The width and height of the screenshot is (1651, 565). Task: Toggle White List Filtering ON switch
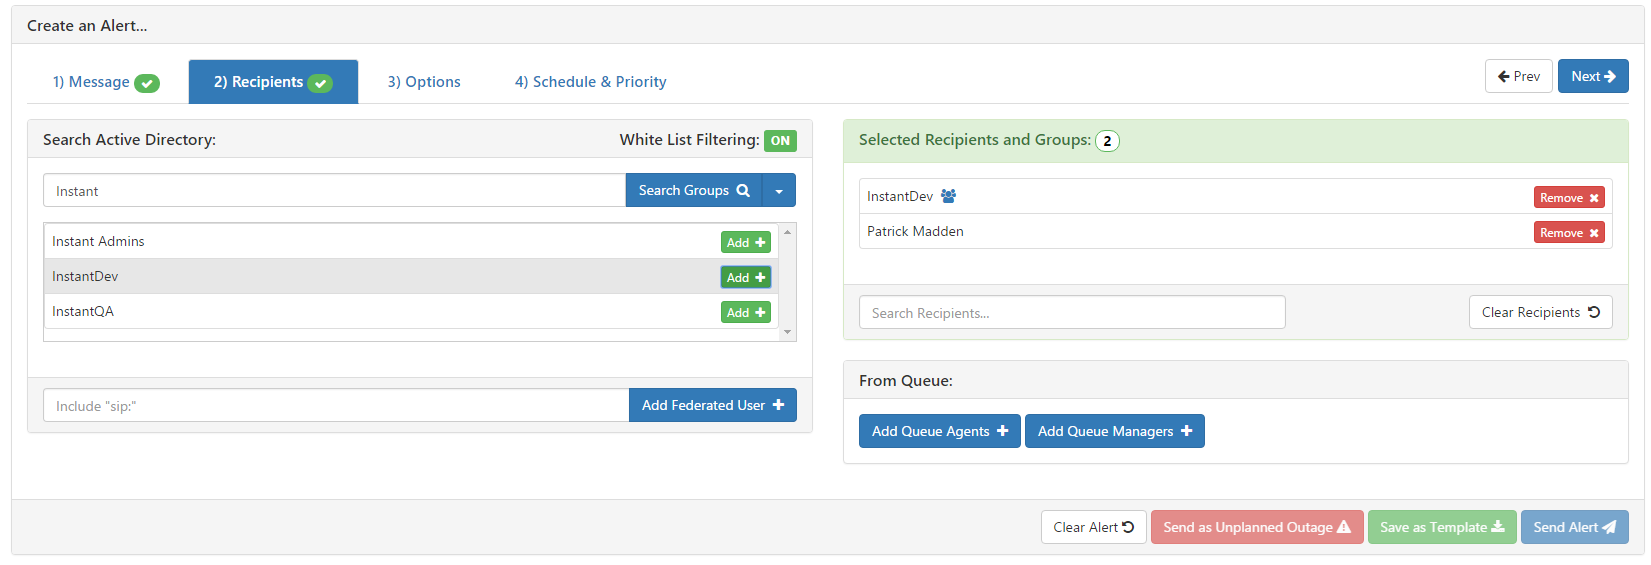(780, 141)
